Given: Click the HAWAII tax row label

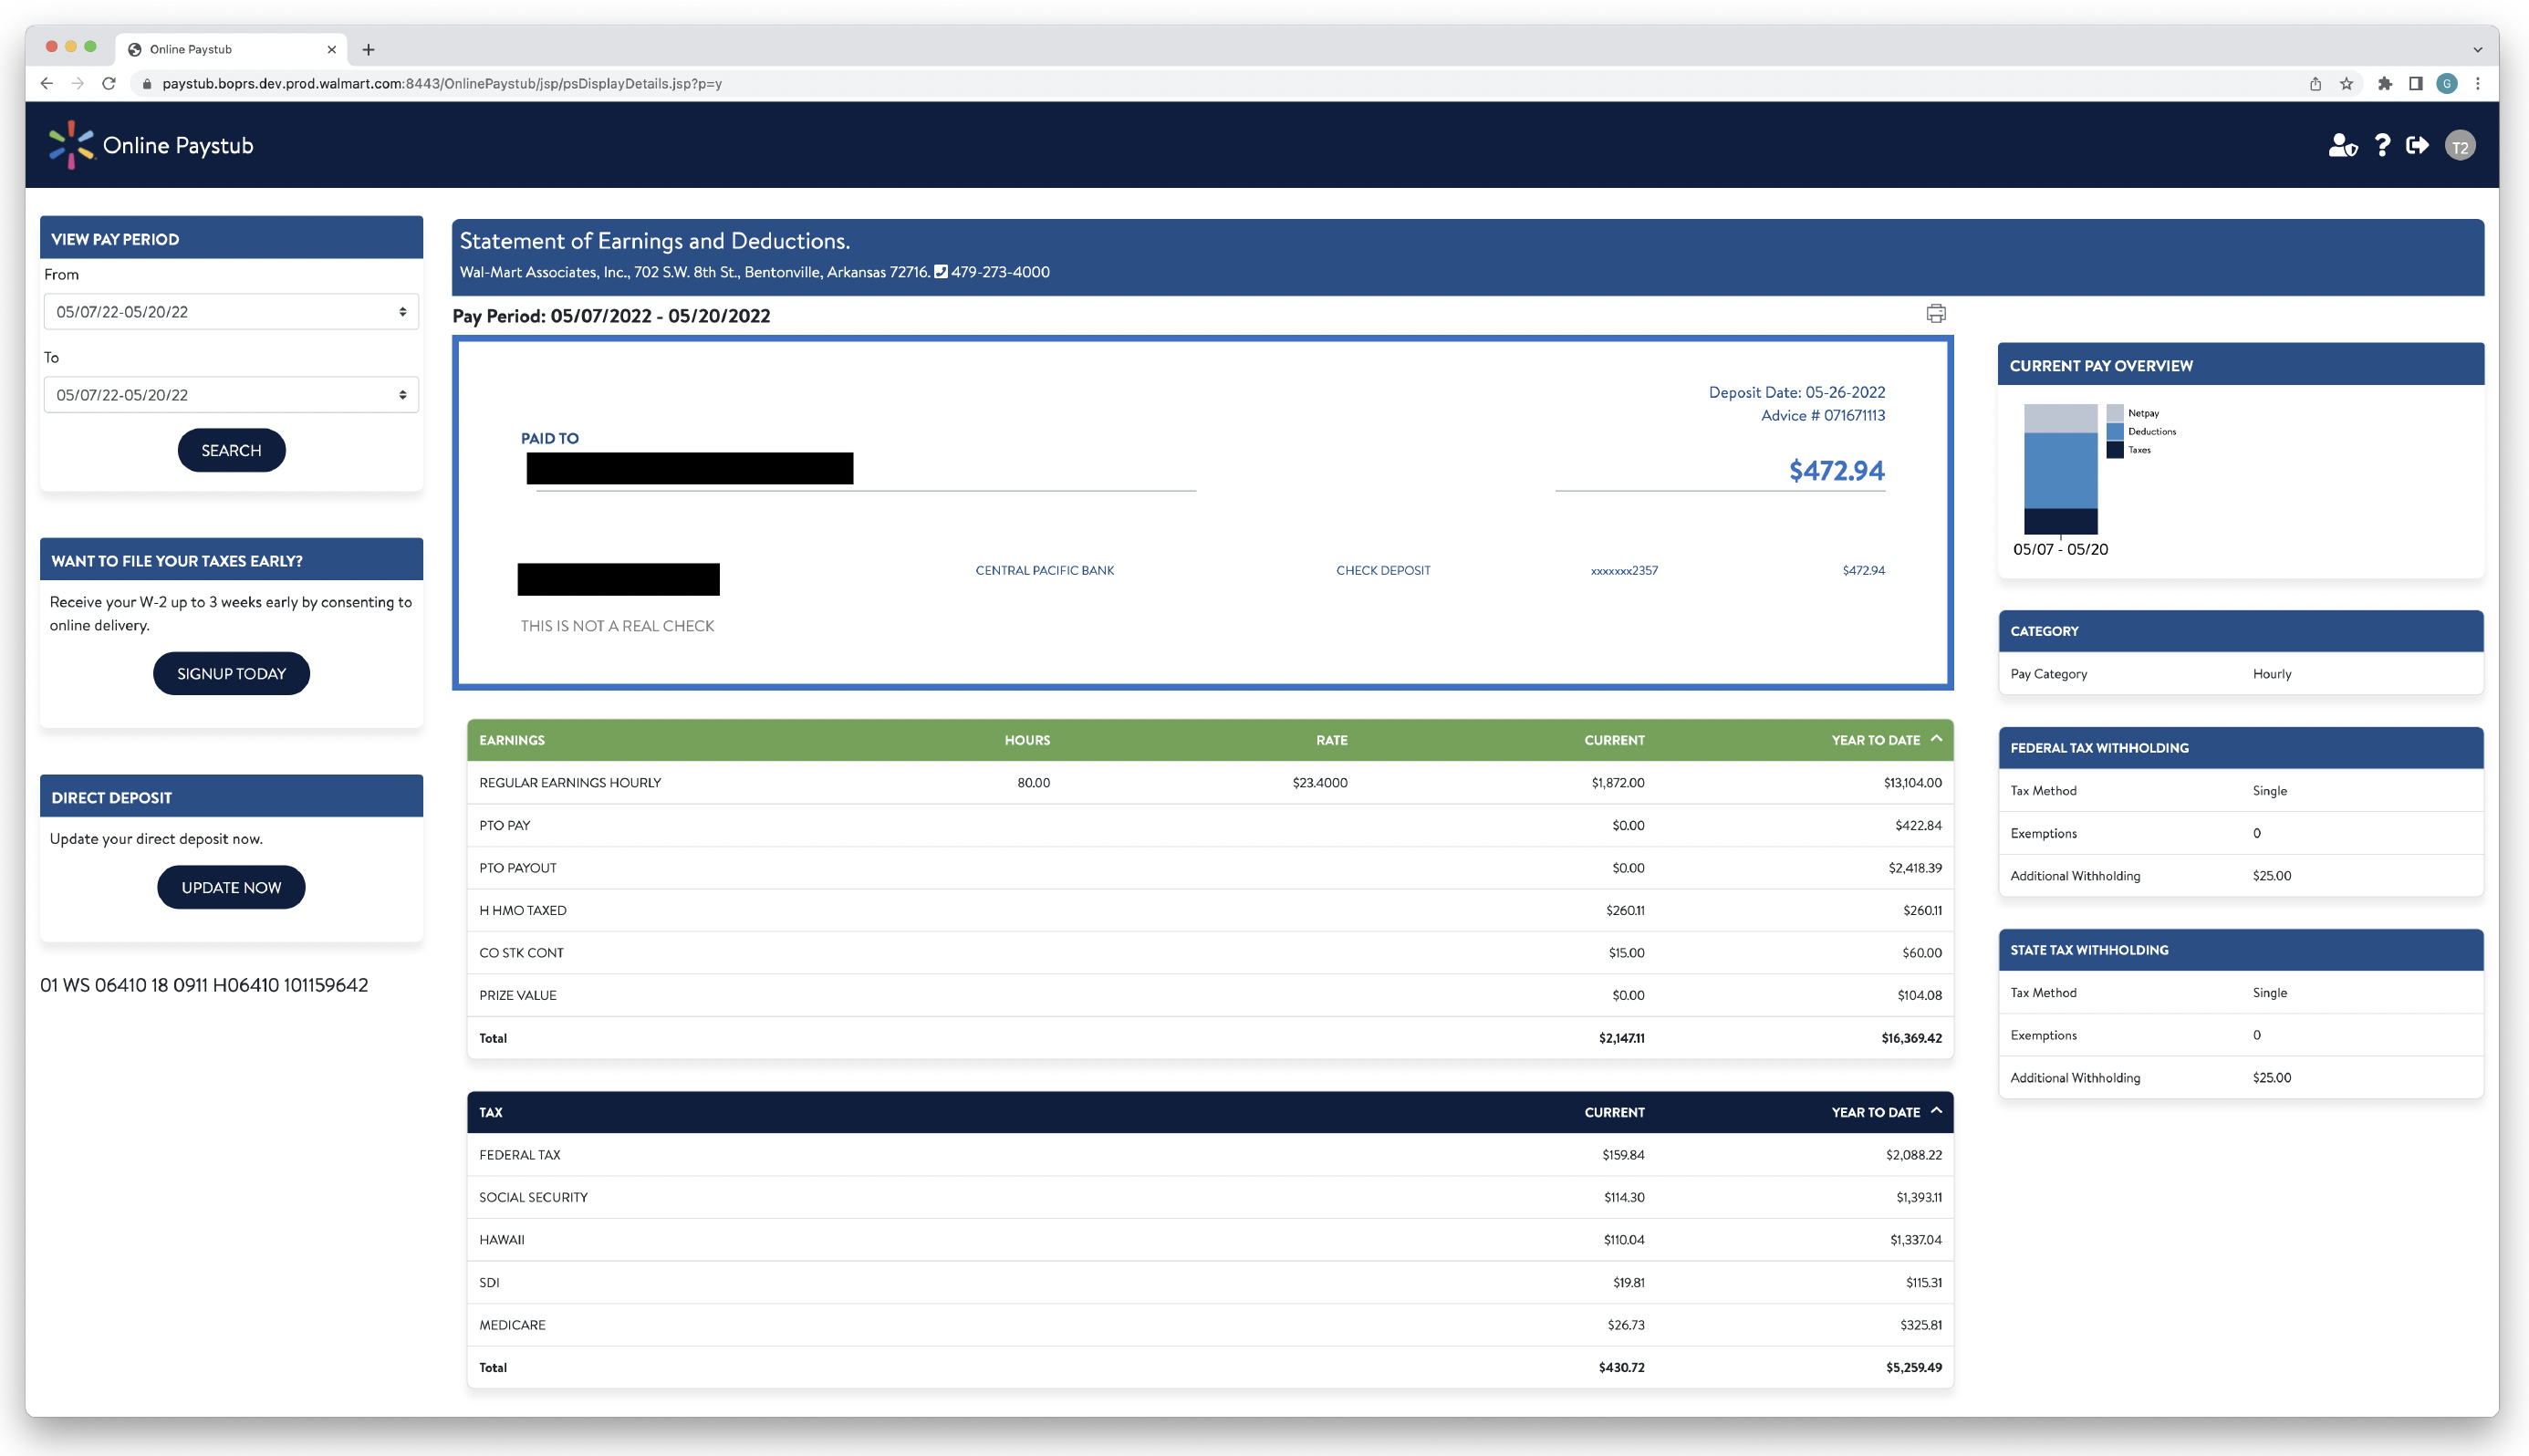Looking at the screenshot, I should 502,1240.
